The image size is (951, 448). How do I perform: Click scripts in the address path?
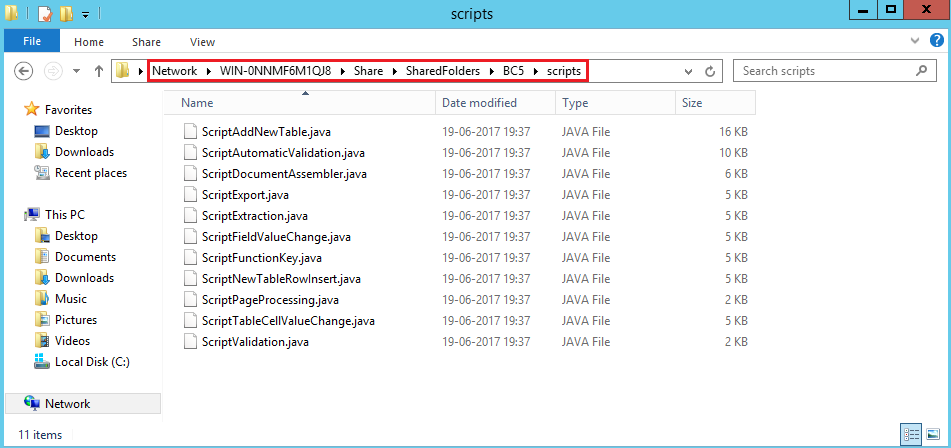(564, 71)
